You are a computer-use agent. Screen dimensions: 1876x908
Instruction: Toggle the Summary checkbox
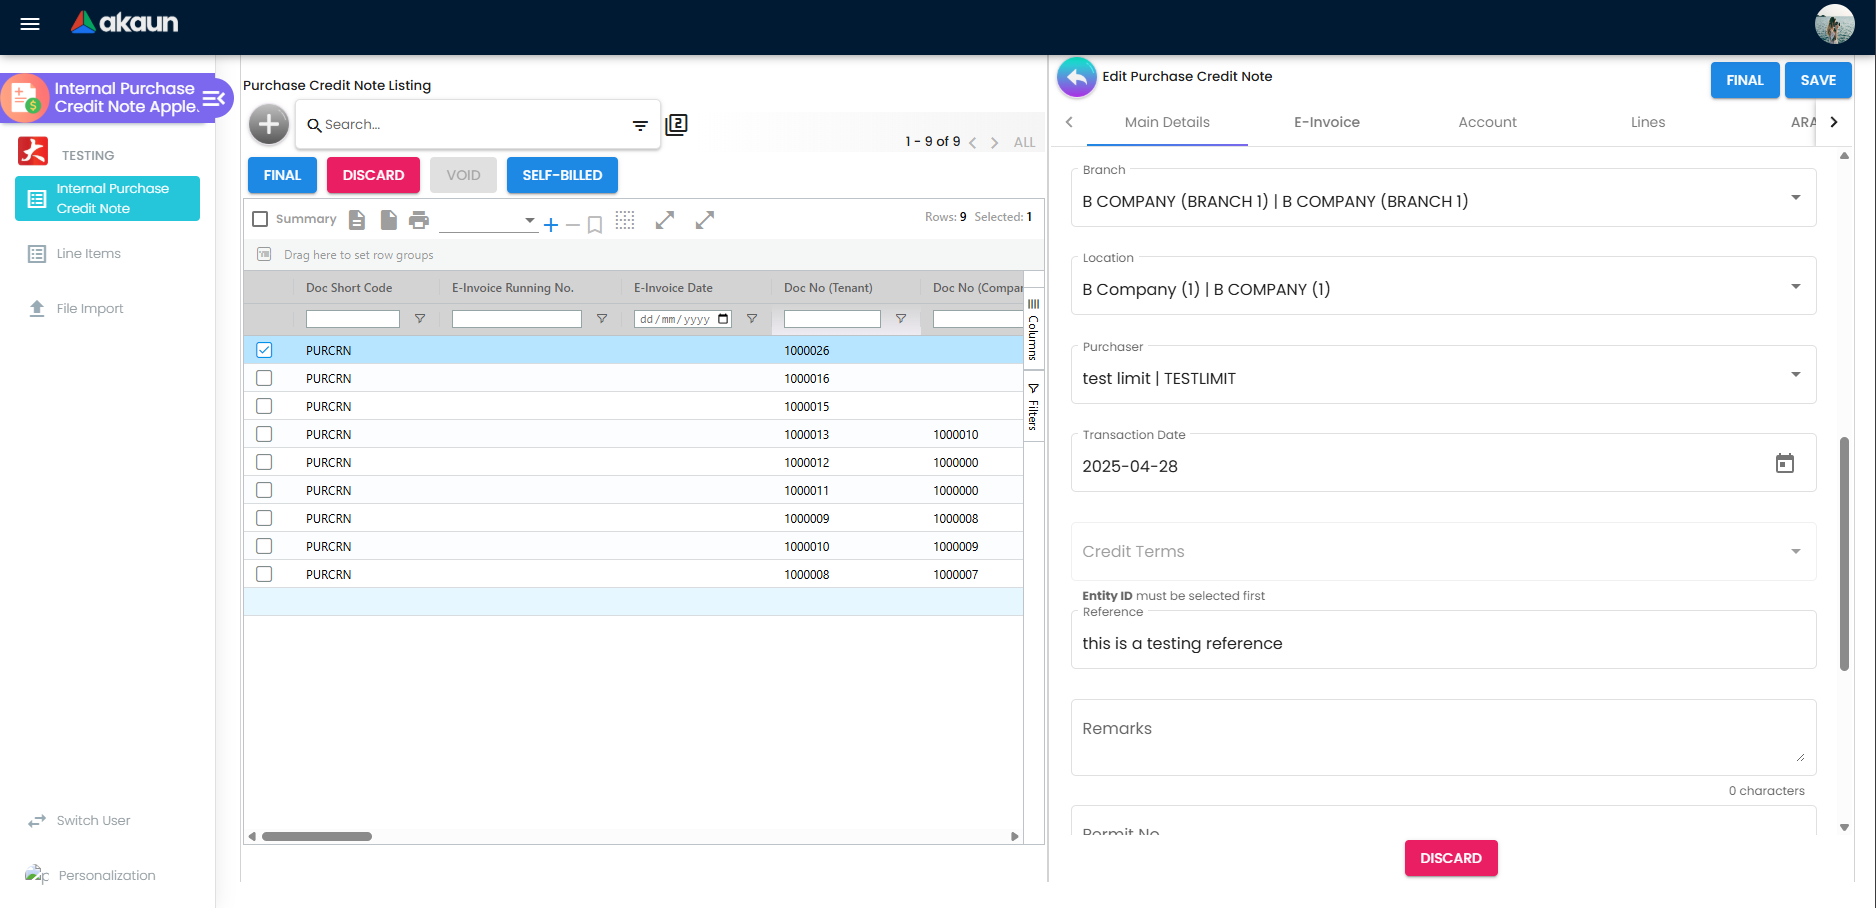coord(260,219)
